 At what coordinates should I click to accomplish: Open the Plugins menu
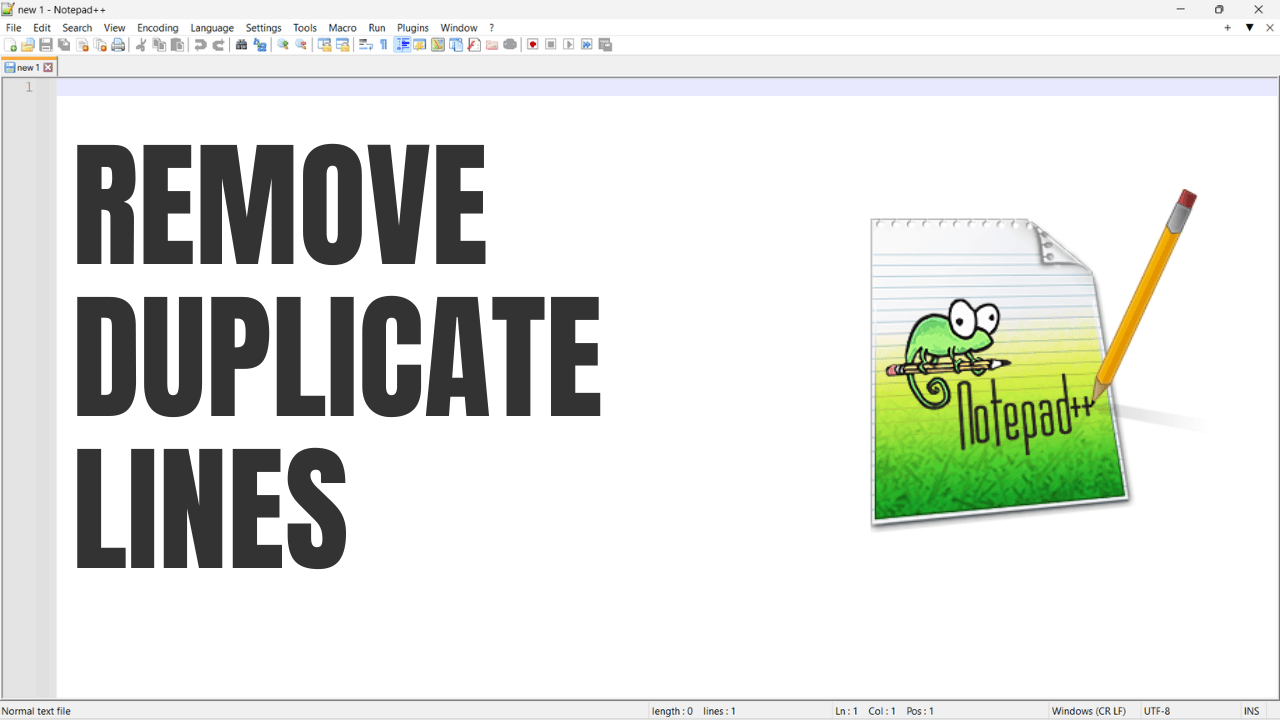(412, 27)
